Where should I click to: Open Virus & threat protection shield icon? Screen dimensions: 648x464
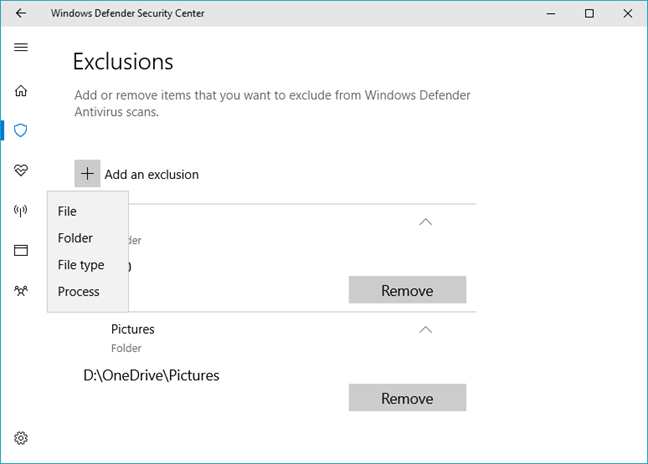(x=21, y=130)
